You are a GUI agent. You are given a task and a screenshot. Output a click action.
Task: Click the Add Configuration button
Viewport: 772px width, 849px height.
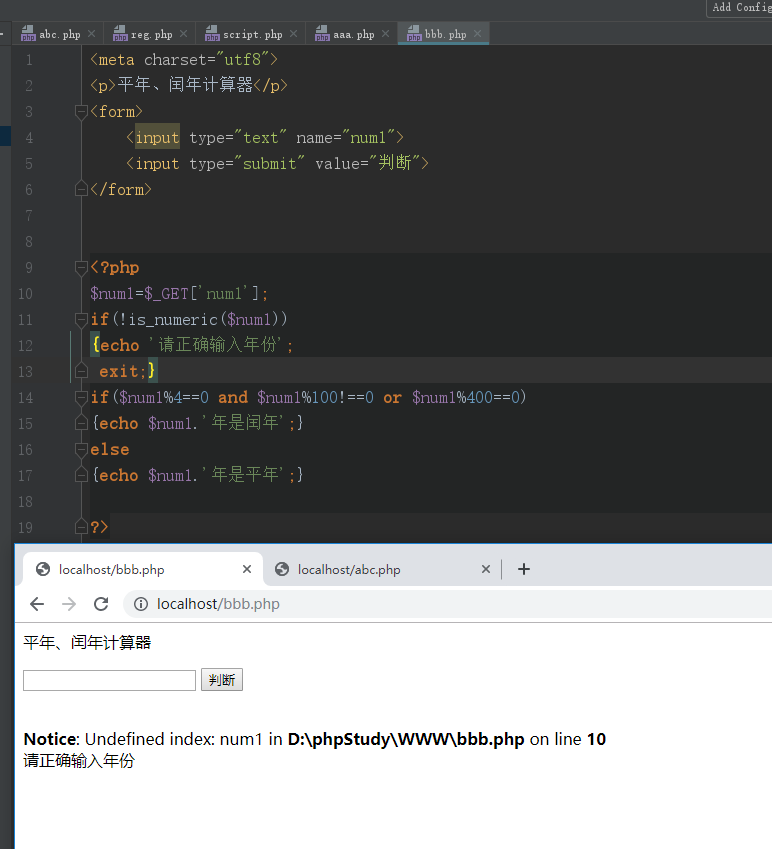pyautogui.click(x=740, y=8)
